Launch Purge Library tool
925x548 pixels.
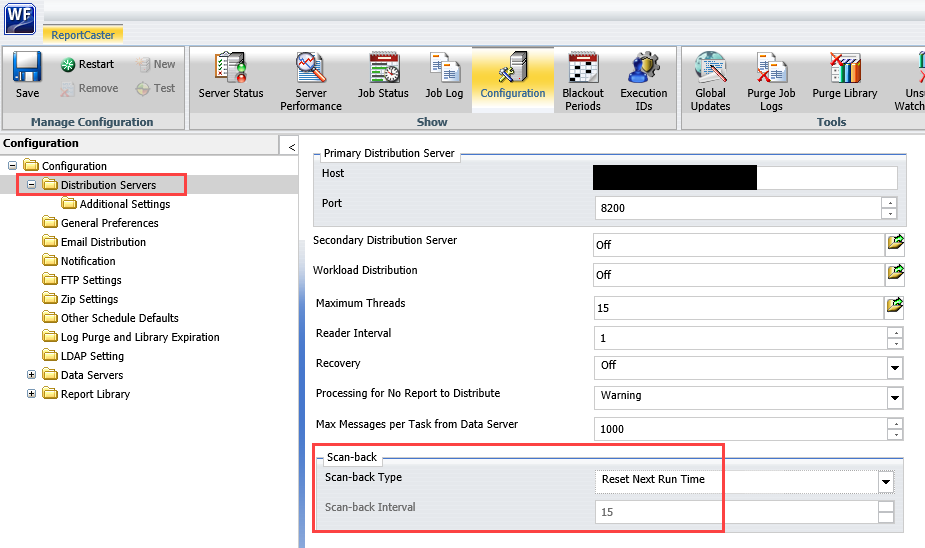pyautogui.click(x=845, y=75)
